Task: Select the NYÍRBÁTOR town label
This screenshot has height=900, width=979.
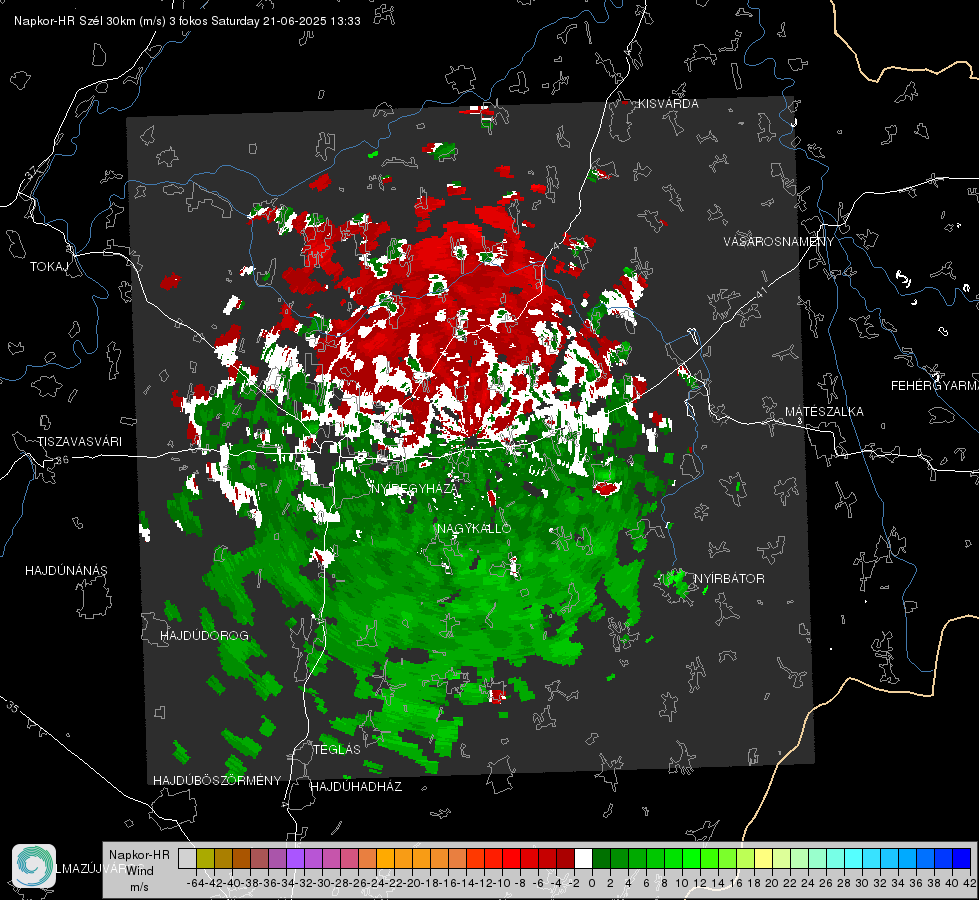Action: click(729, 579)
